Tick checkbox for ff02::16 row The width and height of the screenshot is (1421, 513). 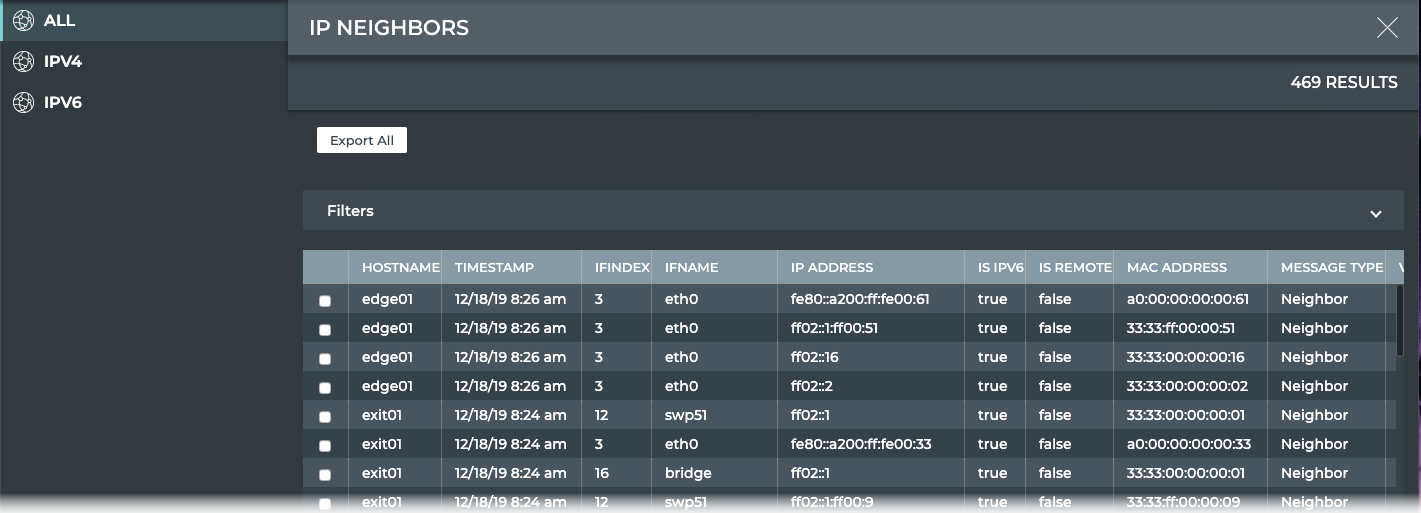[325, 359]
